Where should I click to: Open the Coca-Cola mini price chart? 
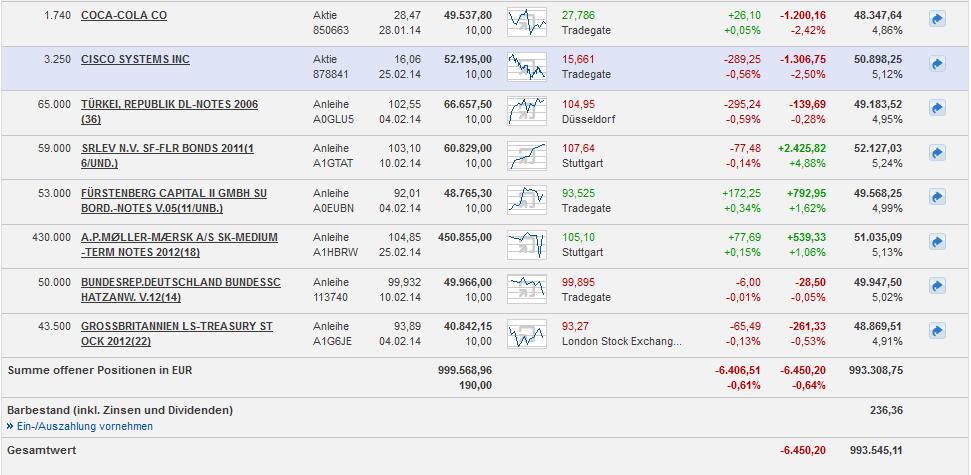pyautogui.click(x=526, y=22)
